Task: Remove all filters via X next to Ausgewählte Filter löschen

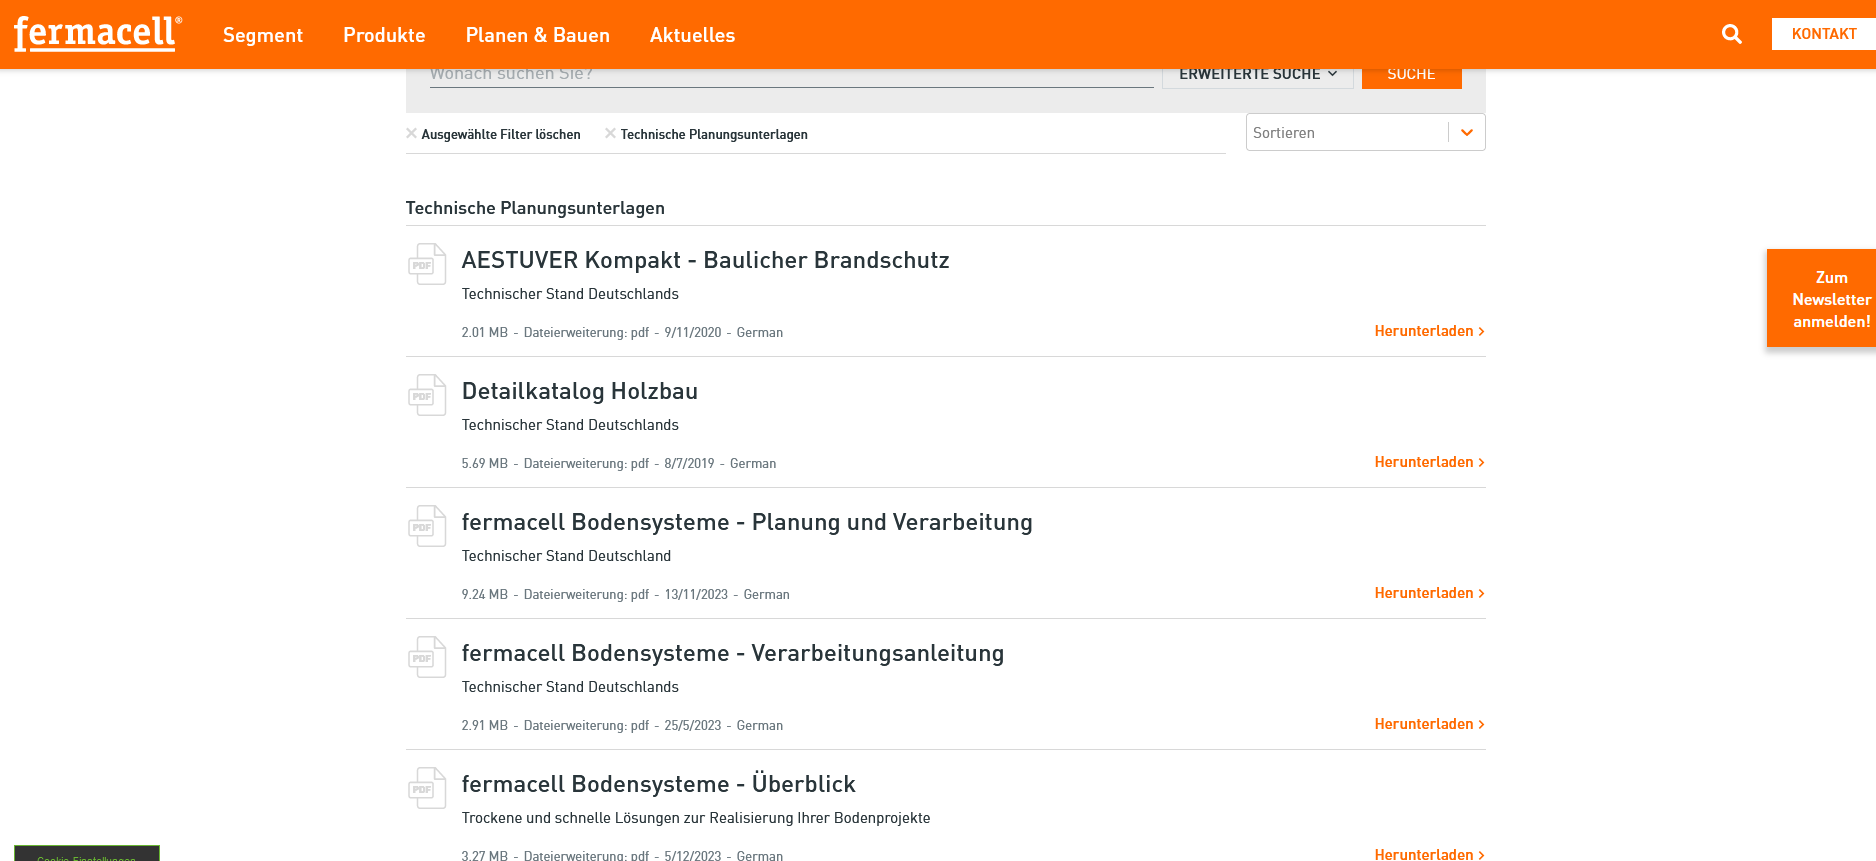Action: 411,133
